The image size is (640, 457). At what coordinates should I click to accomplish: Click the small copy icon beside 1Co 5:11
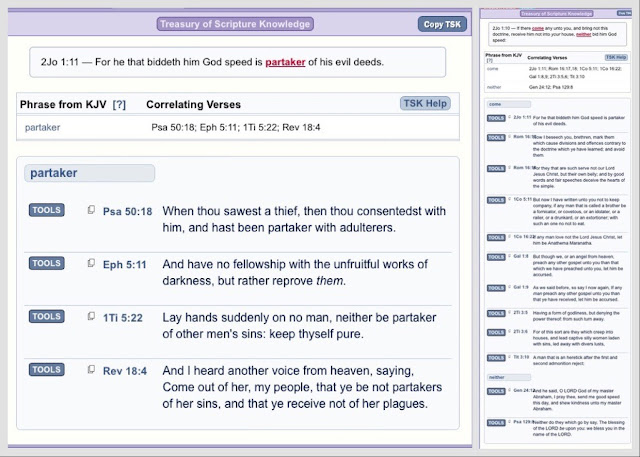click(x=509, y=200)
